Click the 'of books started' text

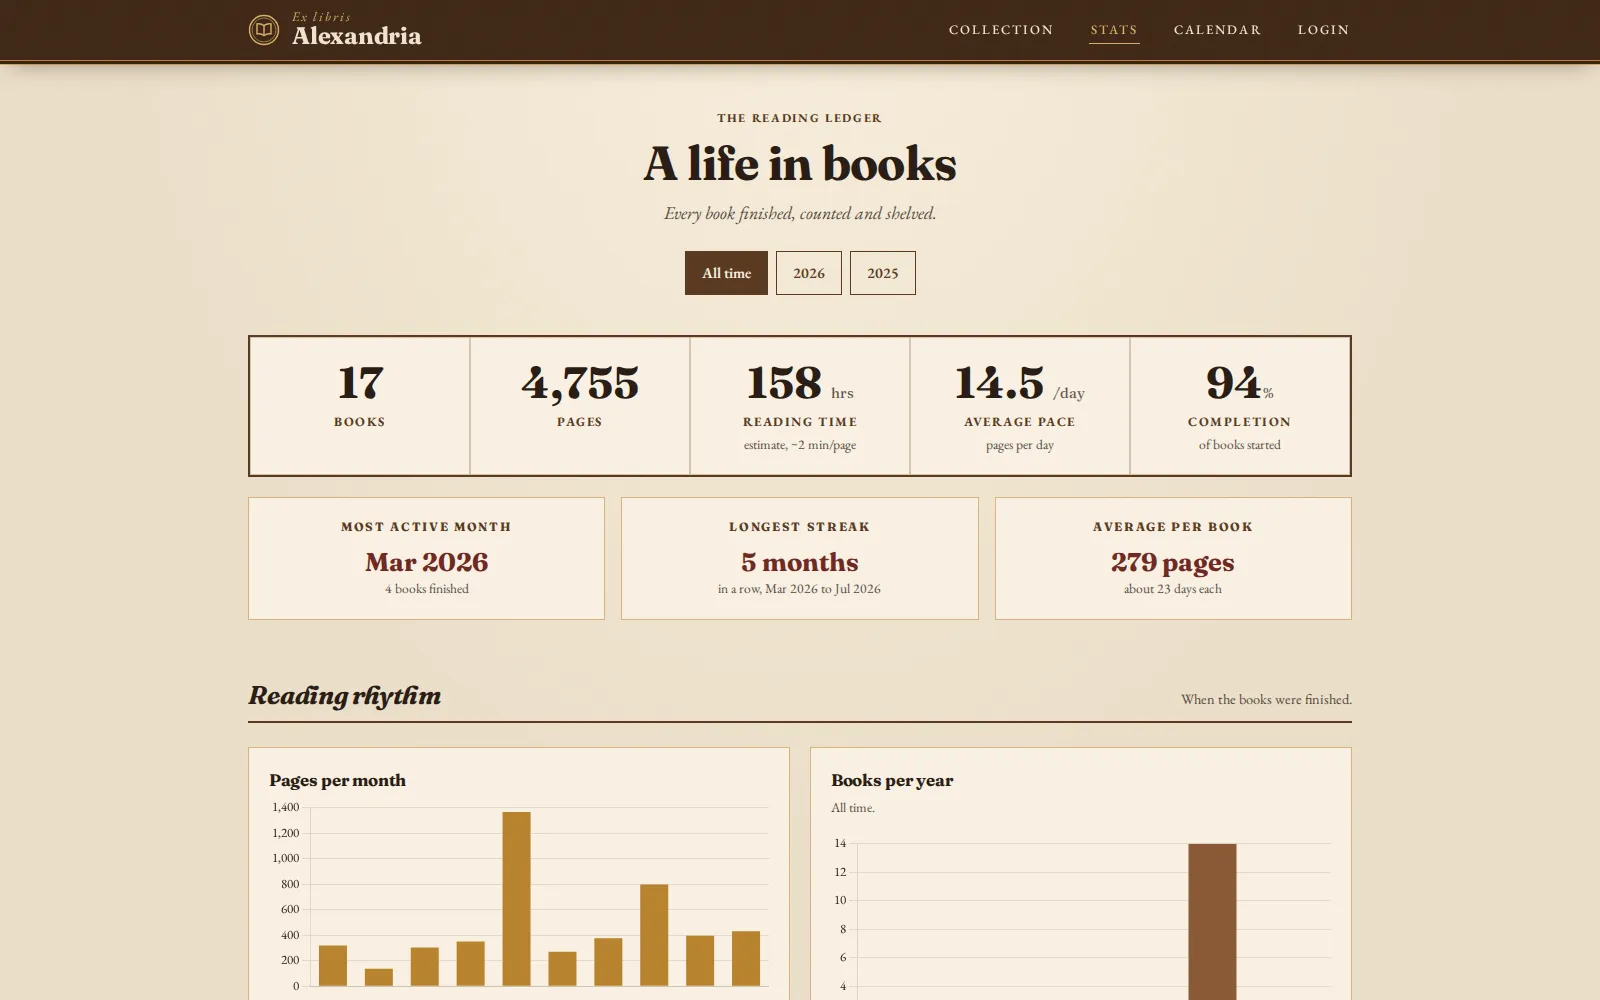pos(1240,445)
